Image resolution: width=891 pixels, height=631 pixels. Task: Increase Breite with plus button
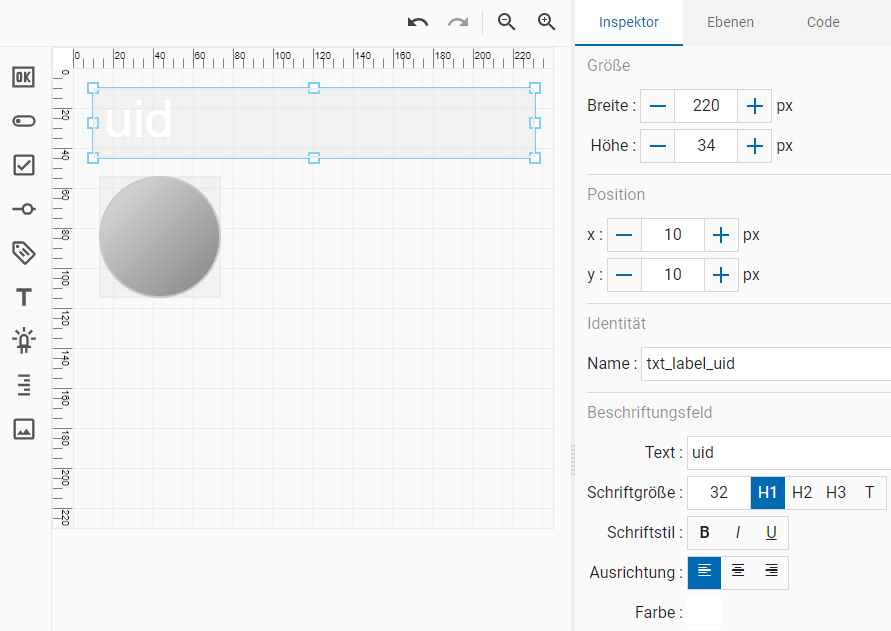pos(755,106)
